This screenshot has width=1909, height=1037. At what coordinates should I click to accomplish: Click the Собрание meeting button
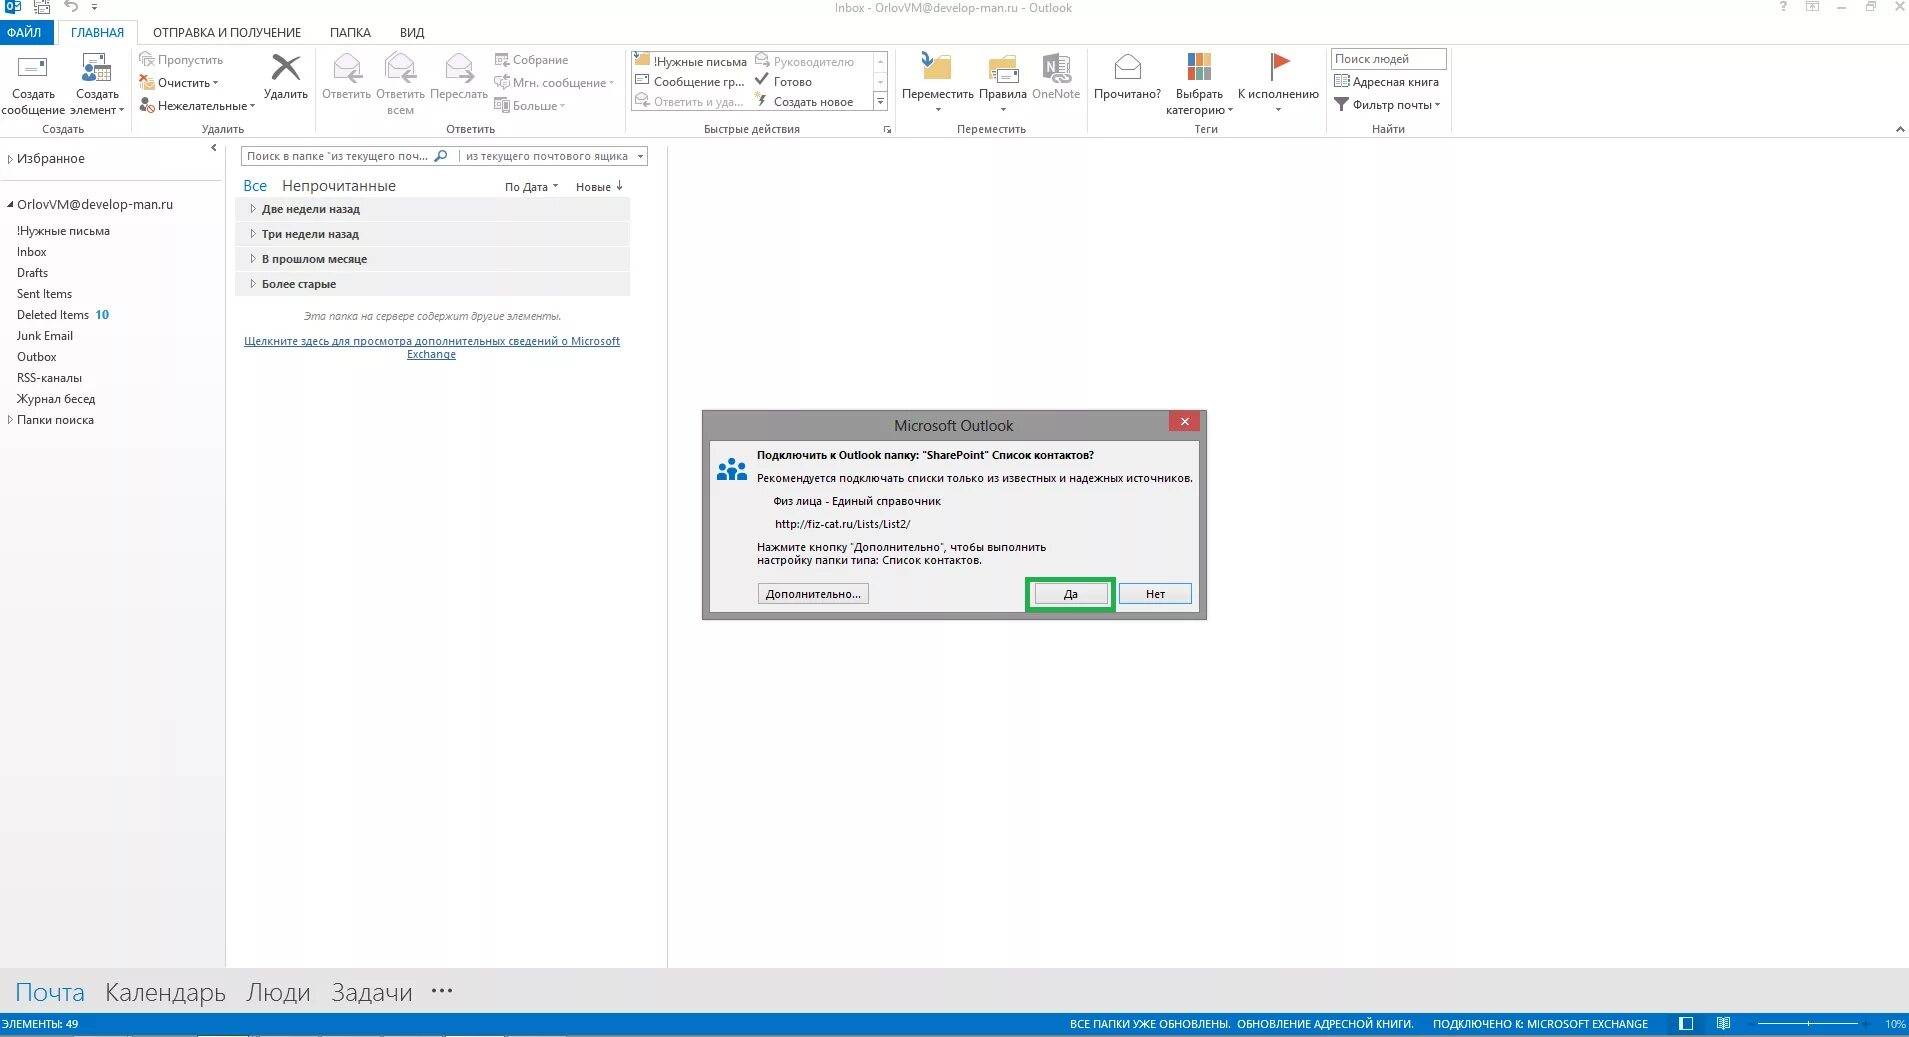531,60
